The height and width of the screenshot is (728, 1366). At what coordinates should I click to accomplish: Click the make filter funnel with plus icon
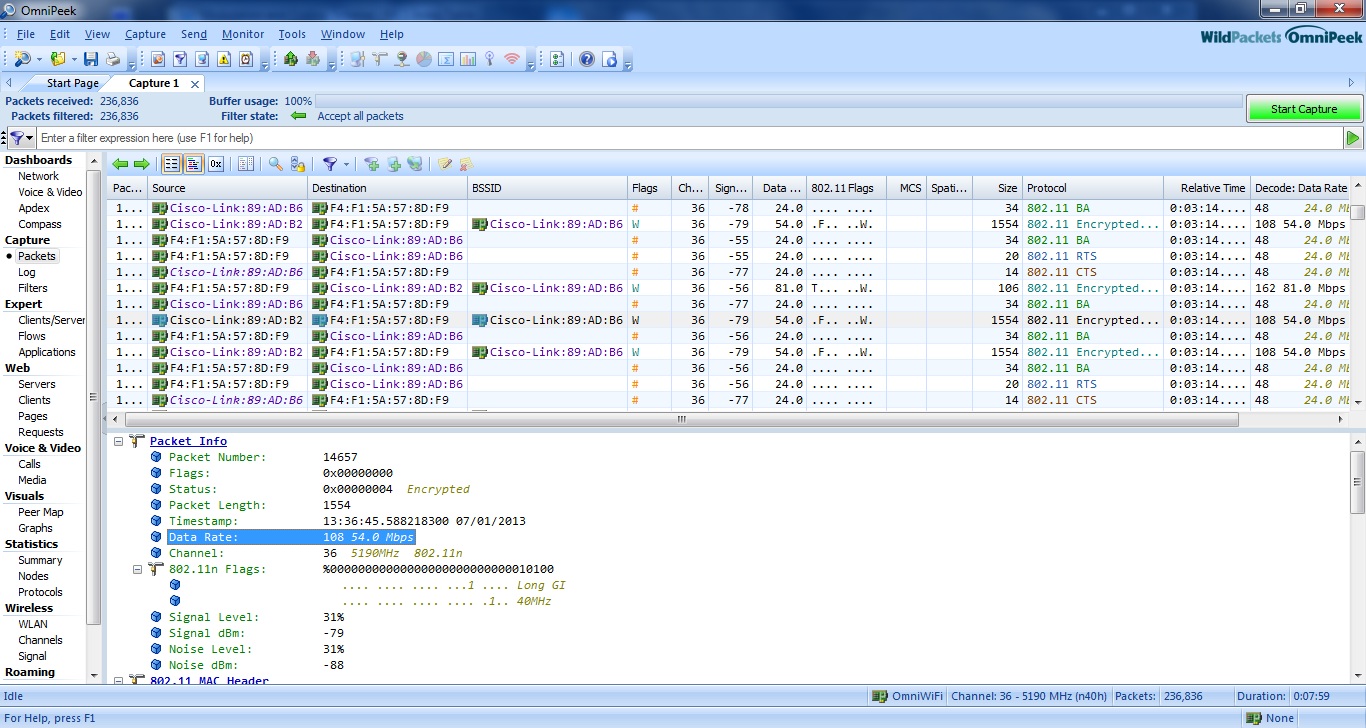tap(371, 164)
